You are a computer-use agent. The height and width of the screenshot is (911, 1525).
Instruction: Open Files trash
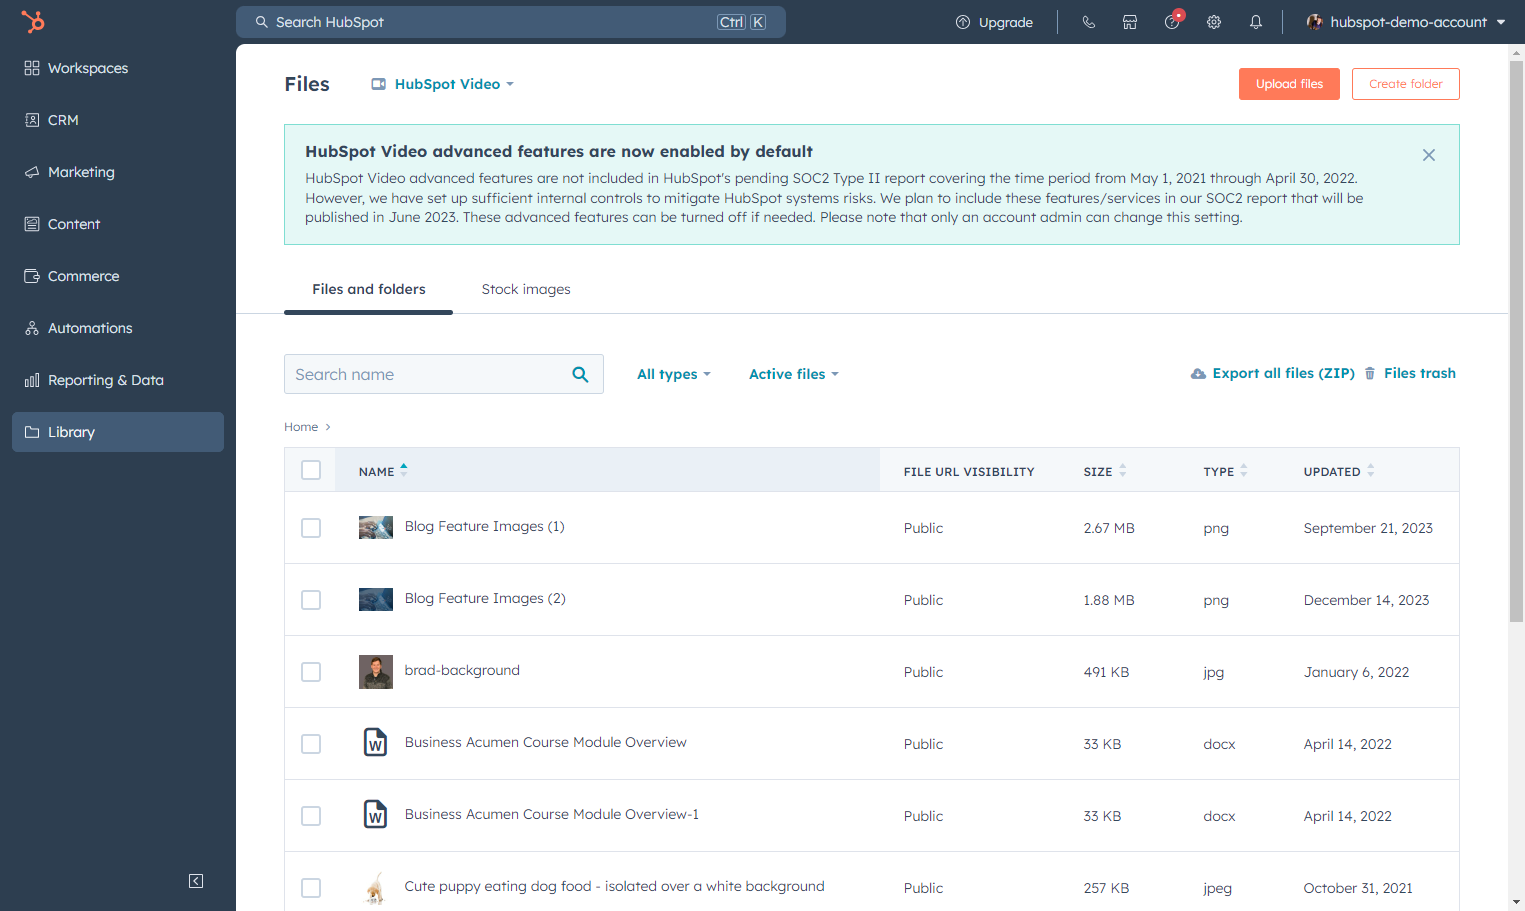[x=1410, y=373]
